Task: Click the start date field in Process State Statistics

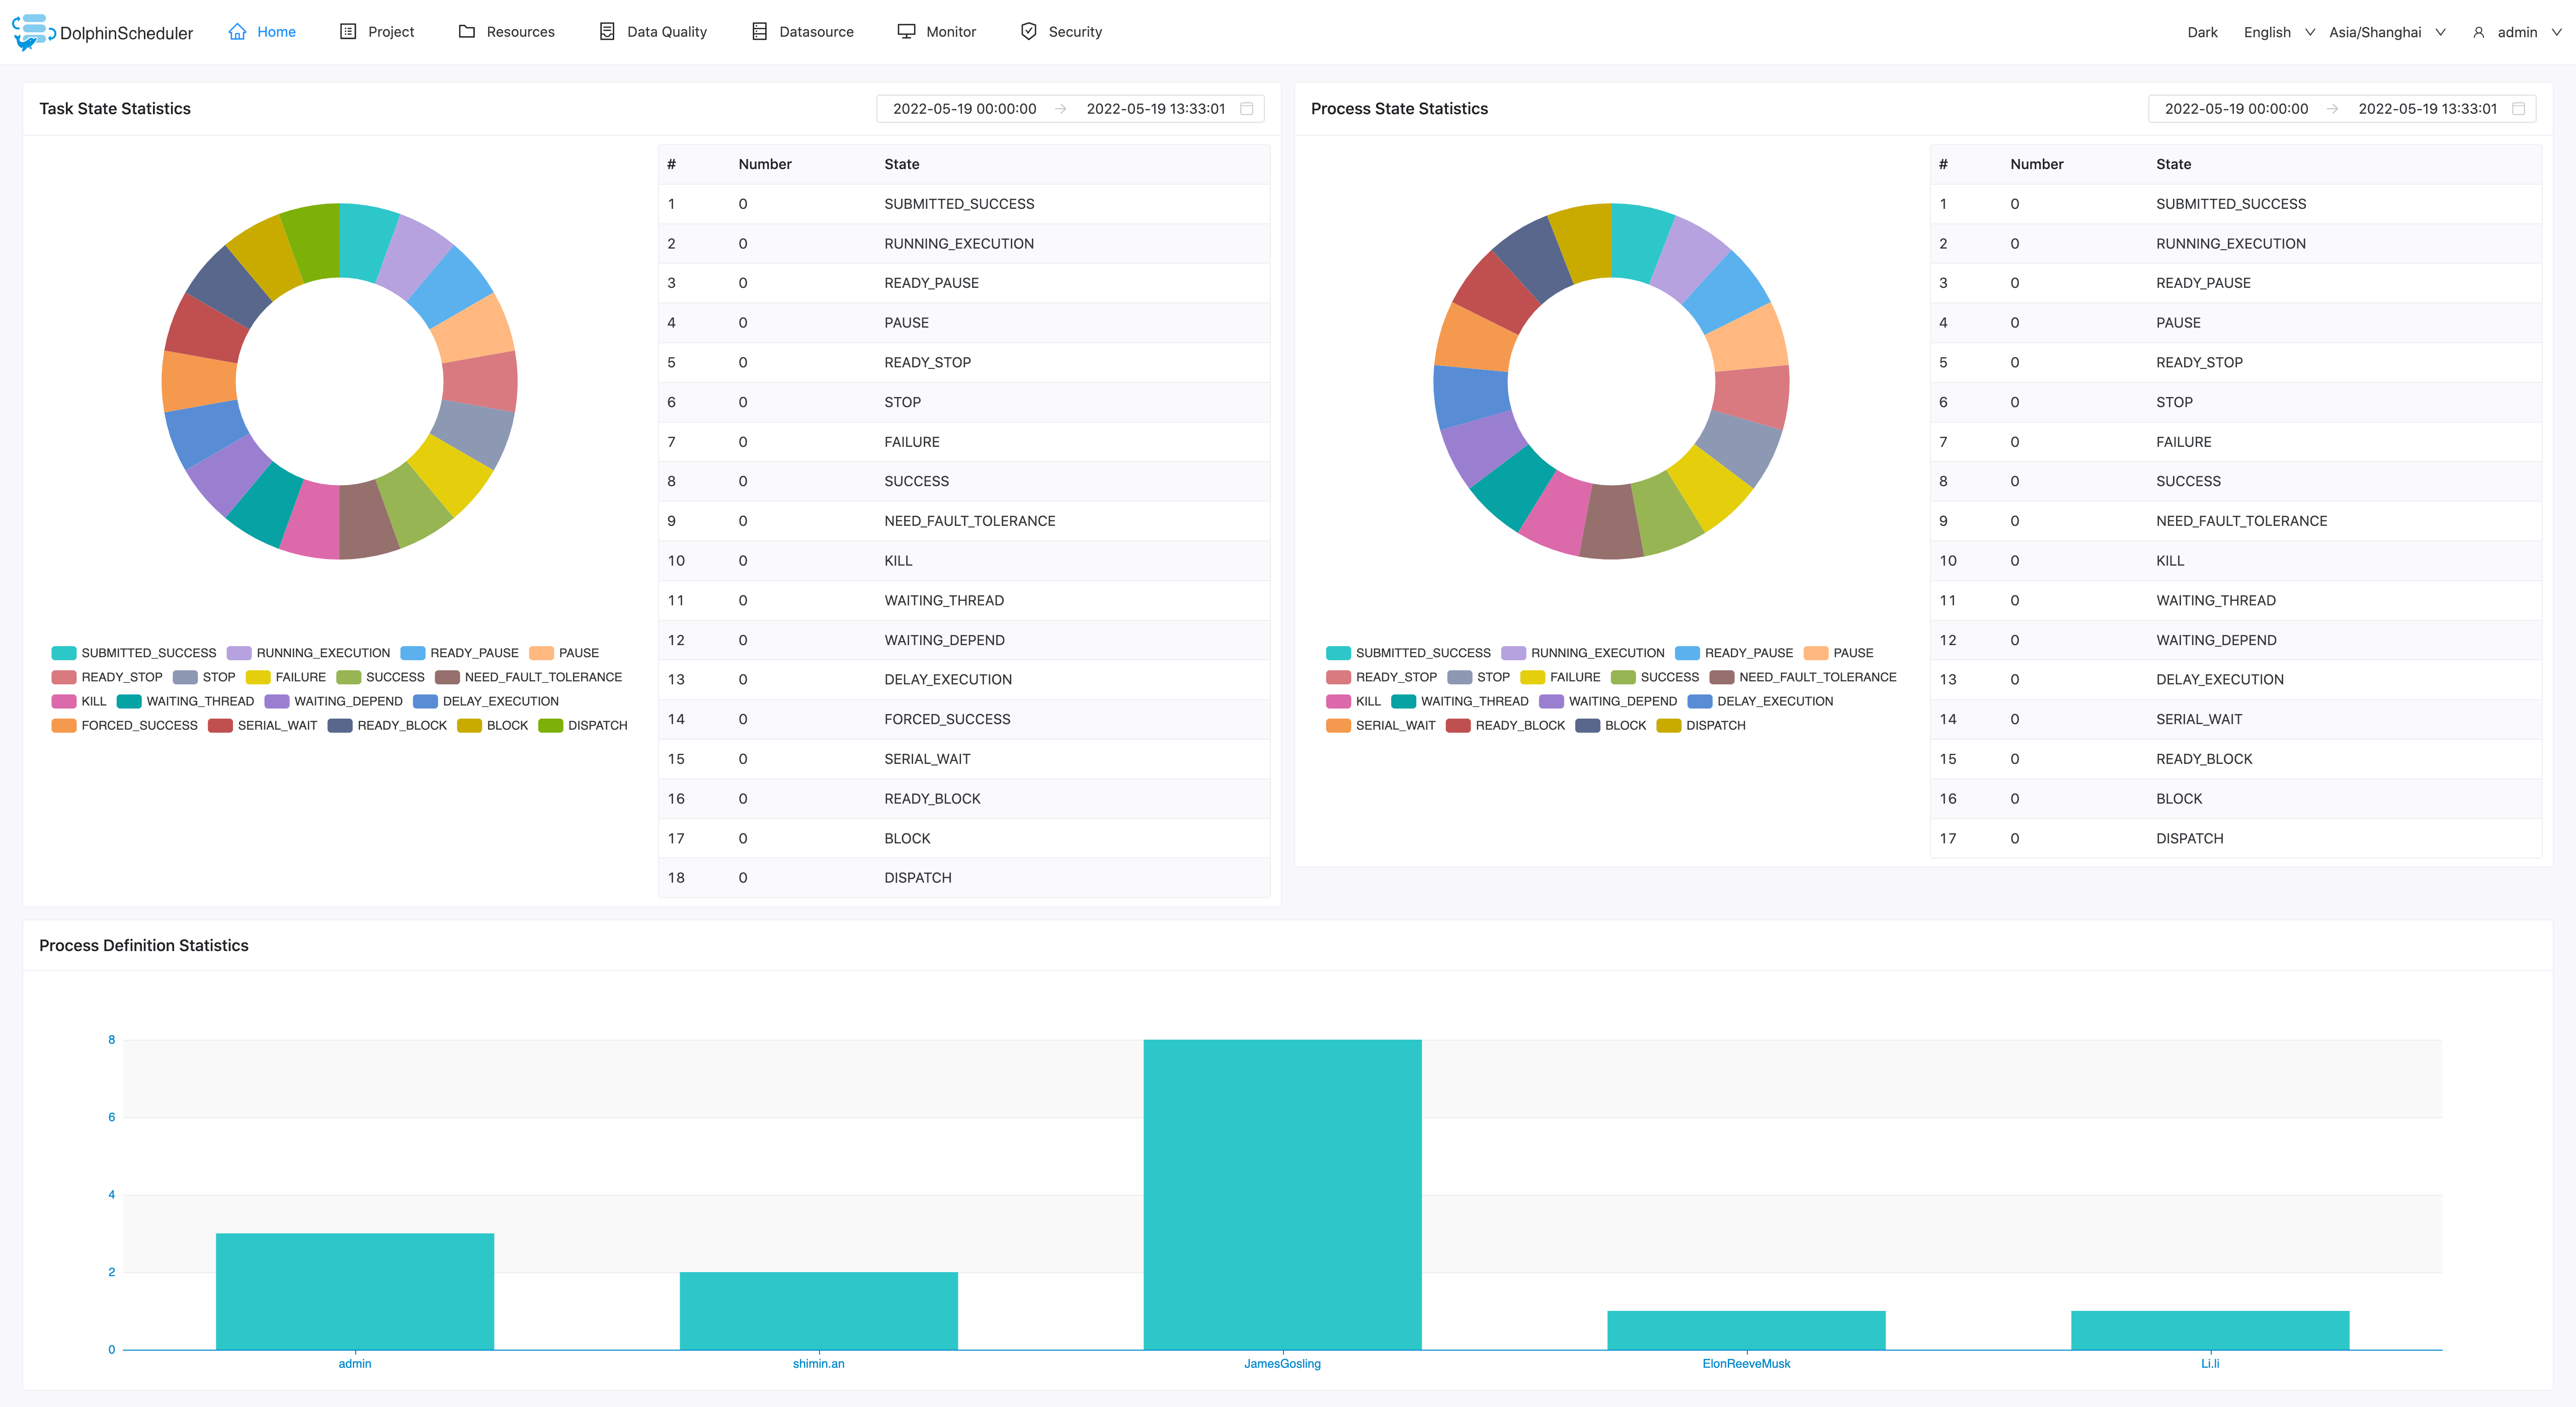Action: 2235,109
